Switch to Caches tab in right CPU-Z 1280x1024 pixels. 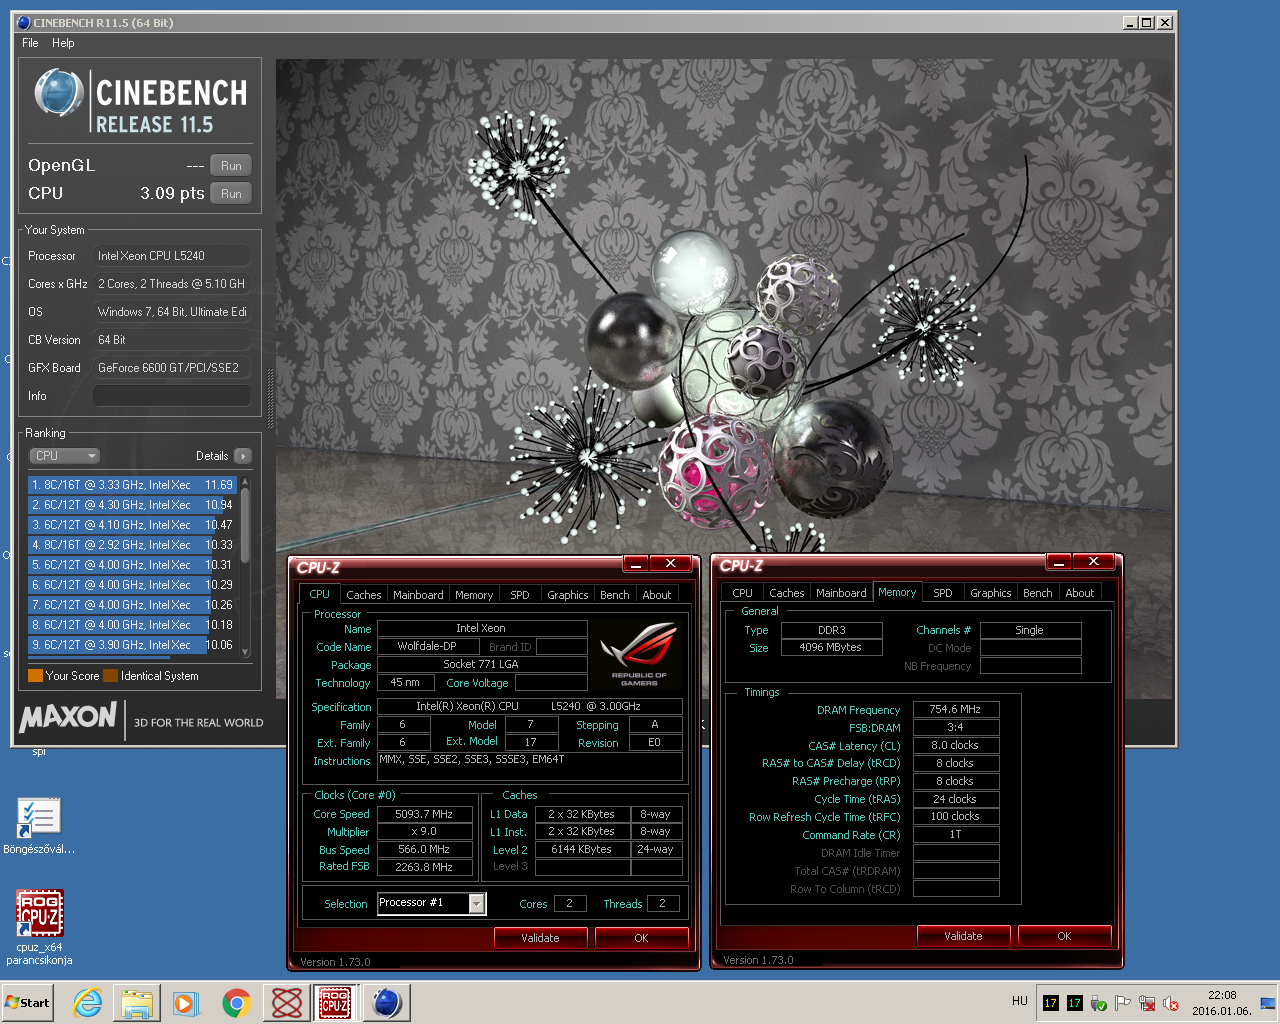coord(786,593)
